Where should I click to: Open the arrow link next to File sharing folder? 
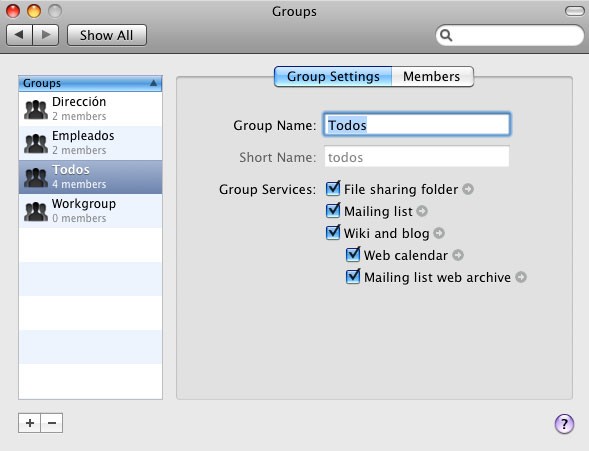point(468,189)
